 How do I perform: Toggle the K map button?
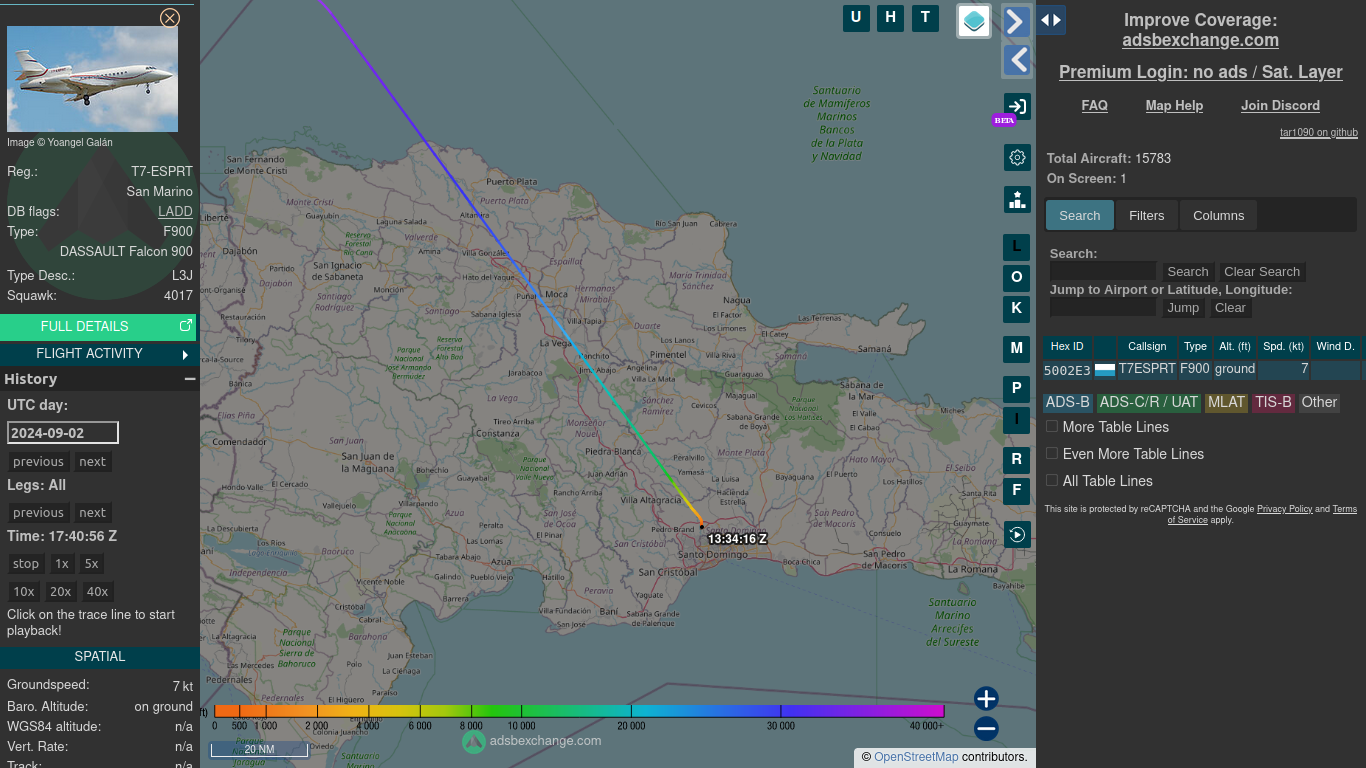[x=1017, y=309]
